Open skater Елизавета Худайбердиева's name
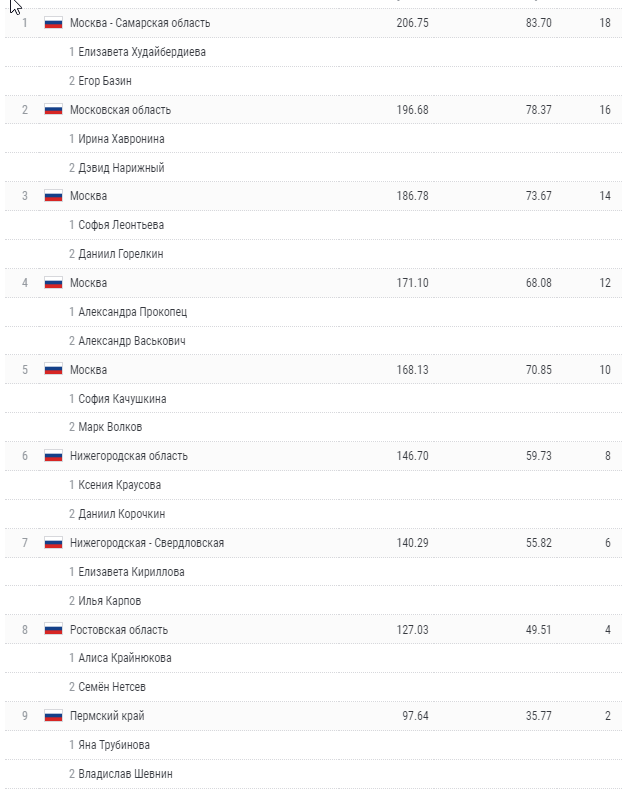 coord(142,51)
